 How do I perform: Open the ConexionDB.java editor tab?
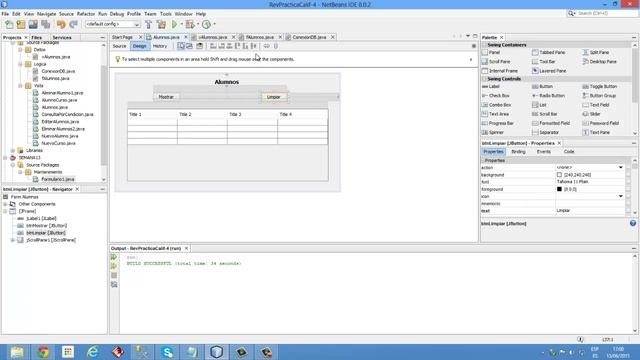point(309,37)
